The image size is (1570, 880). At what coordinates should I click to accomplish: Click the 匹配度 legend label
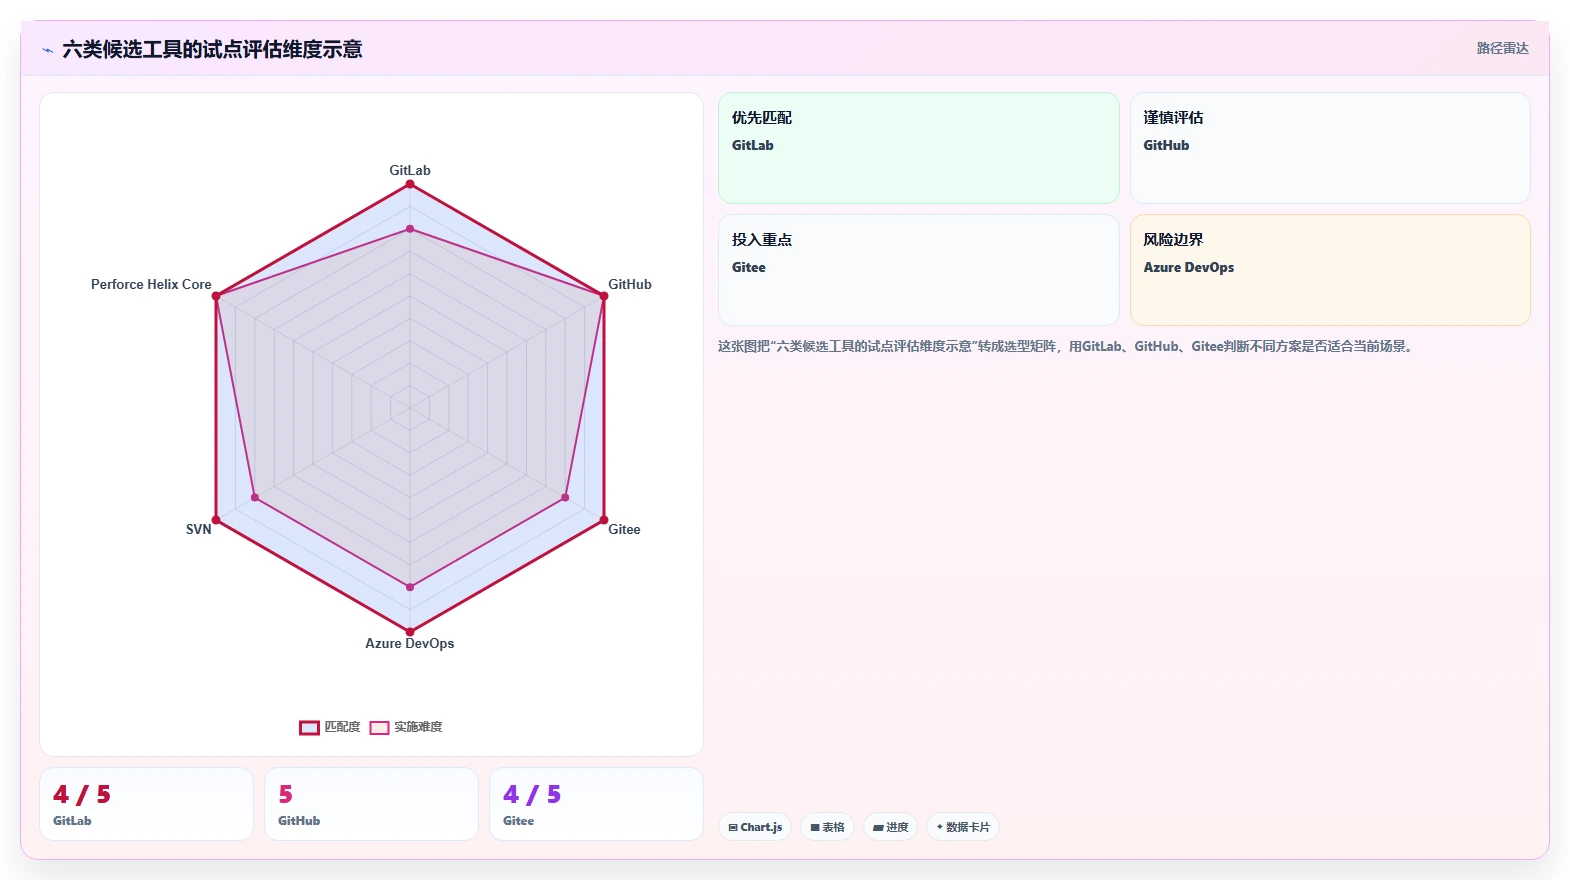tap(342, 727)
